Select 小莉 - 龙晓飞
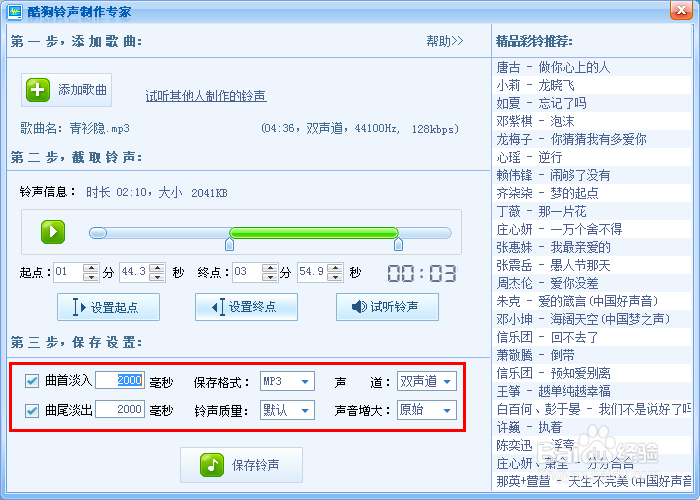 (592, 85)
